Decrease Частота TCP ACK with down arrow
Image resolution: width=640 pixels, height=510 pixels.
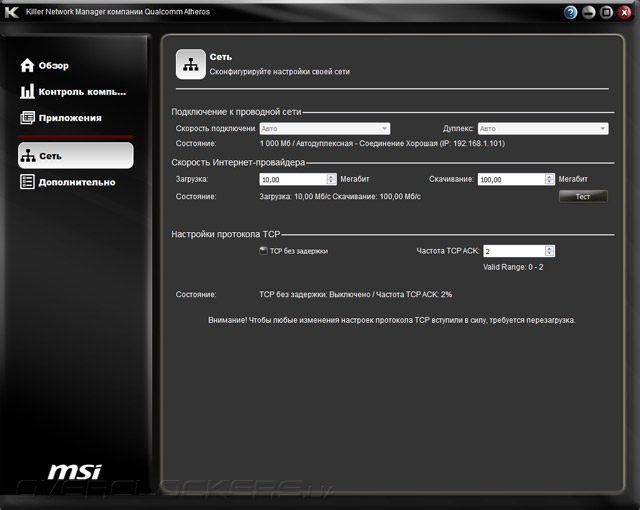click(x=549, y=253)
